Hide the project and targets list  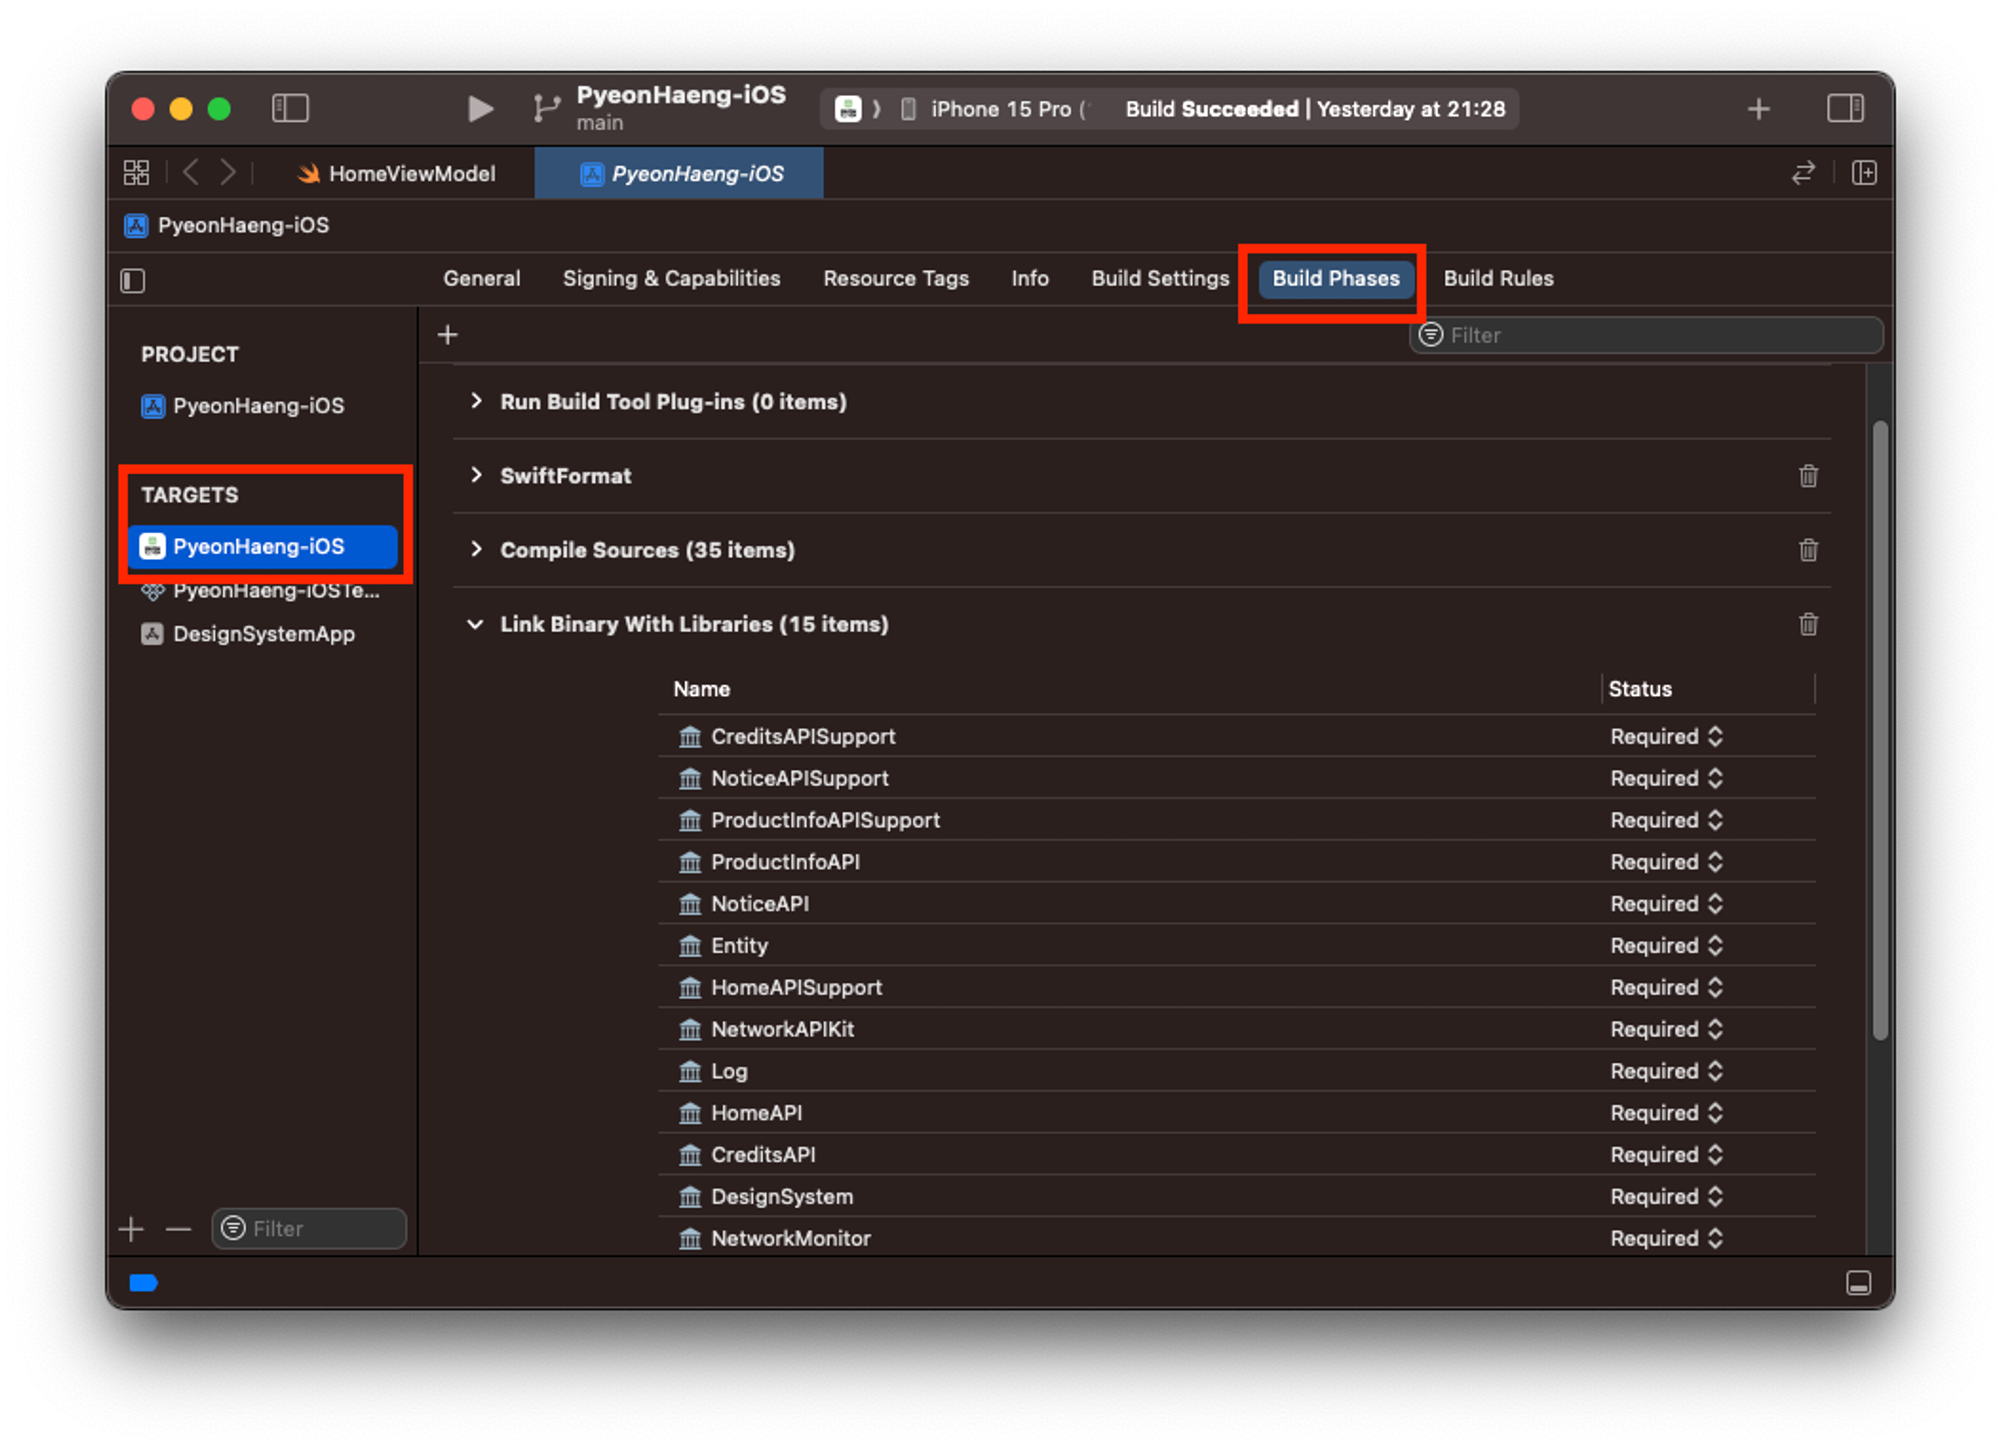click(x=133, y=281)
